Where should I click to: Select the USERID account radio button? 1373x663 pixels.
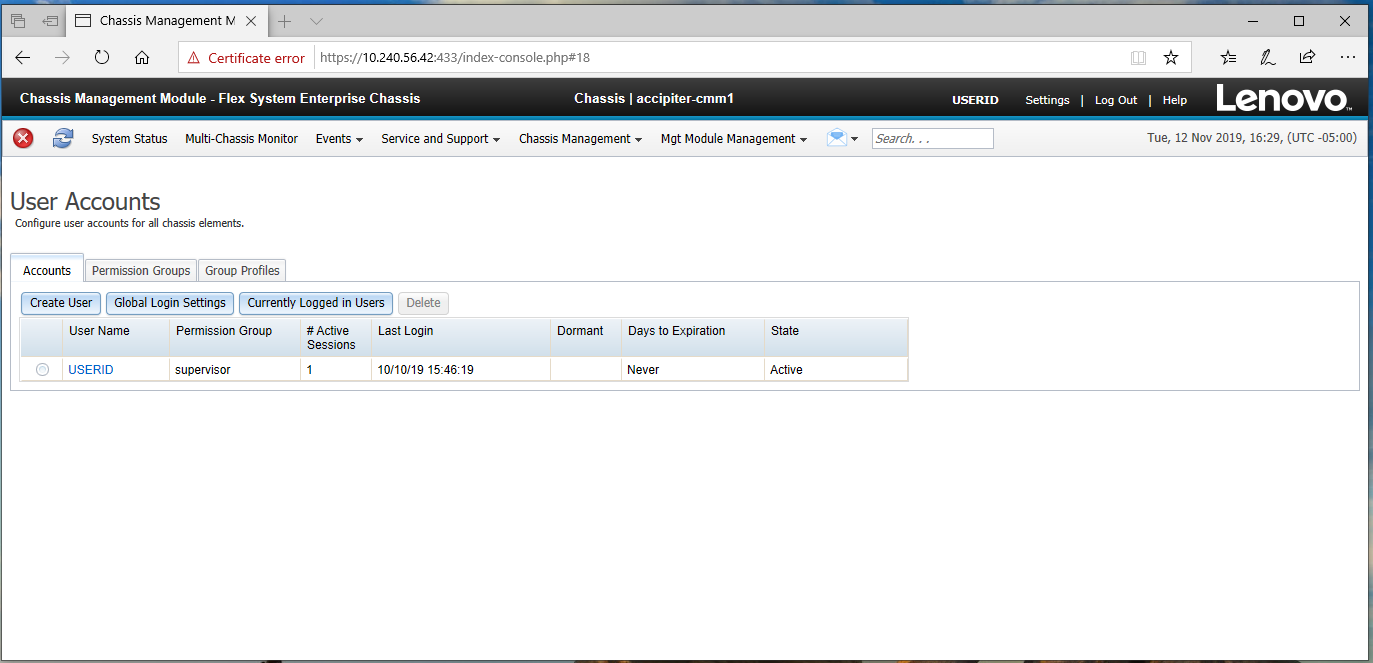(x=42, y=370)
